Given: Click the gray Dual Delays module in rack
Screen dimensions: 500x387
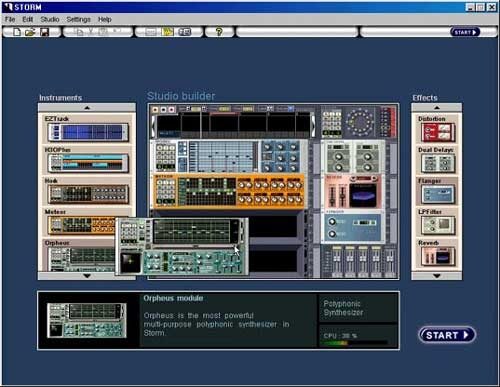Looking at the screenshot, I should click(353, 157).
